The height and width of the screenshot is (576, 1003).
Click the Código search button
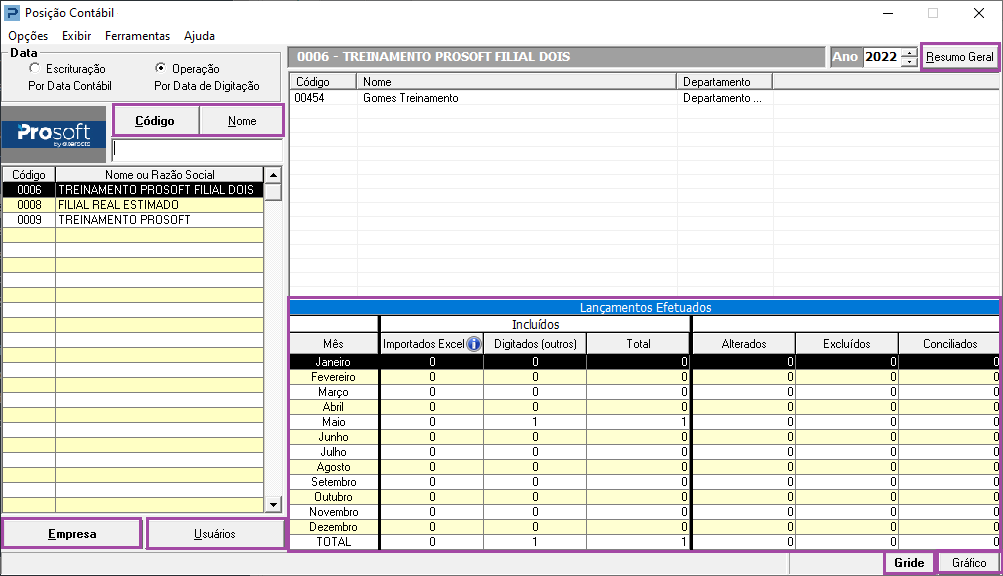click(155, 120)
